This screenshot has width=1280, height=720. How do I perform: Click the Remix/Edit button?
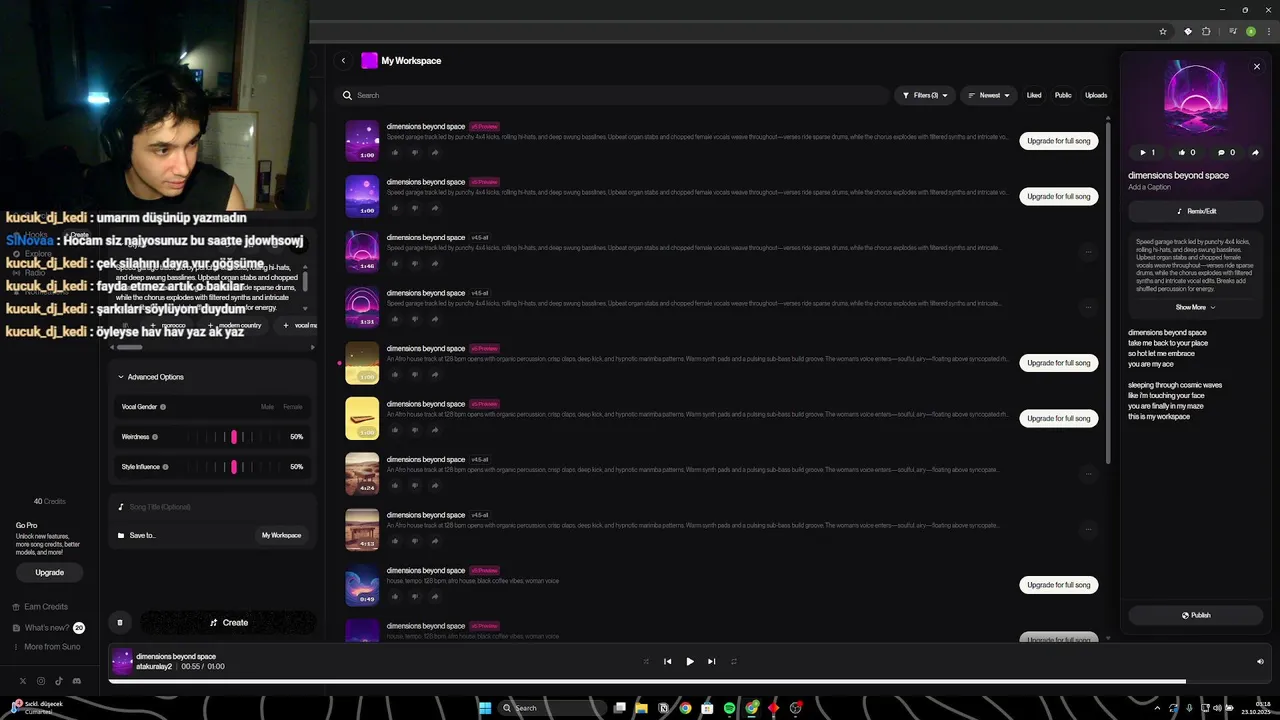point(1196,211)
